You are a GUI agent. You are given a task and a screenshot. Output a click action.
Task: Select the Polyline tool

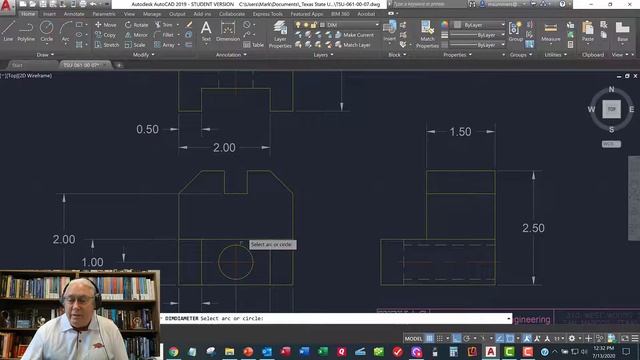coord(26,31)
